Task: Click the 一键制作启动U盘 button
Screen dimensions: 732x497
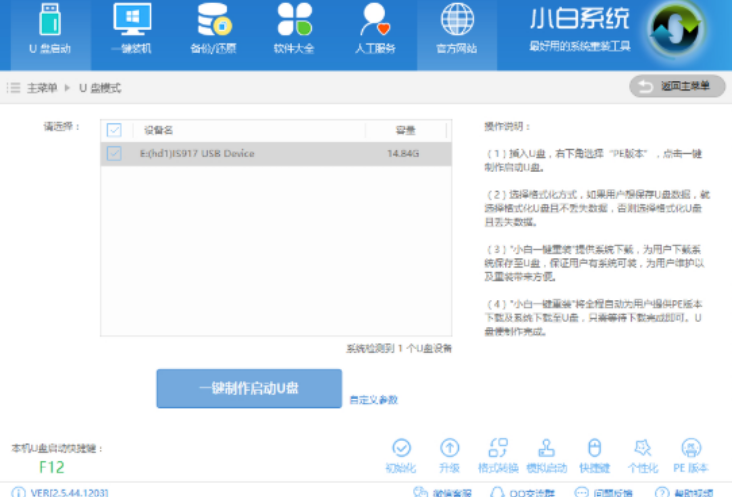Action: coord(249,388)
